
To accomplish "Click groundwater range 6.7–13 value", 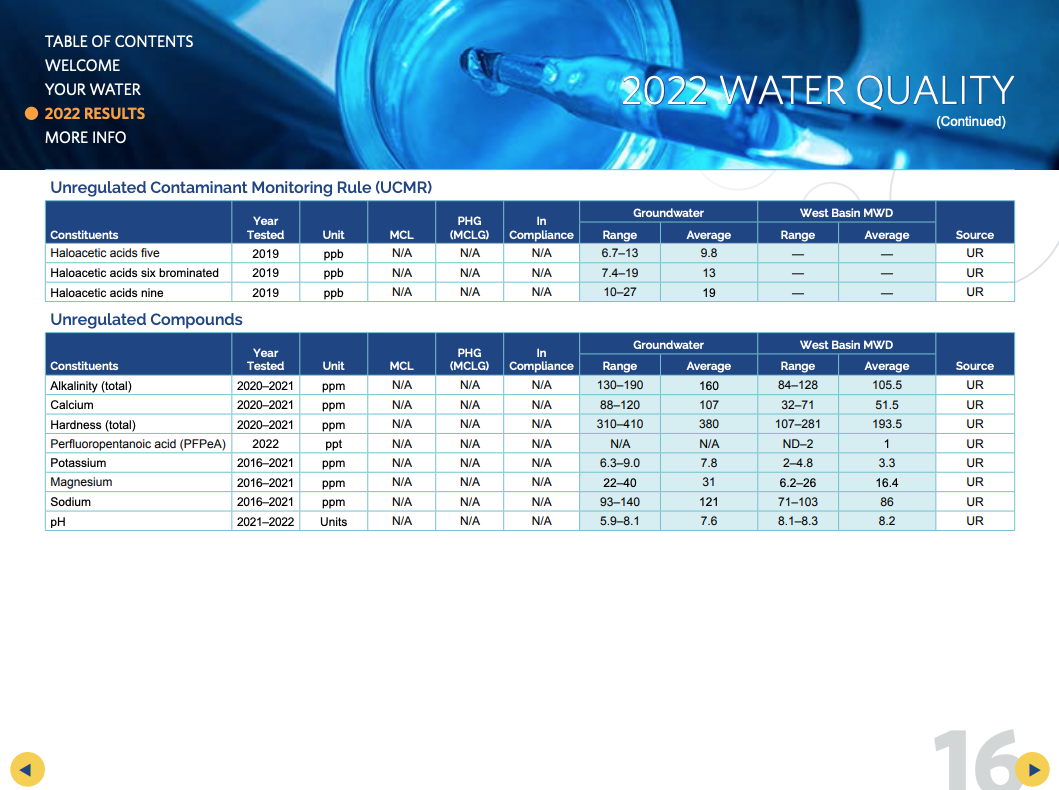I will [x=619, y=253].
